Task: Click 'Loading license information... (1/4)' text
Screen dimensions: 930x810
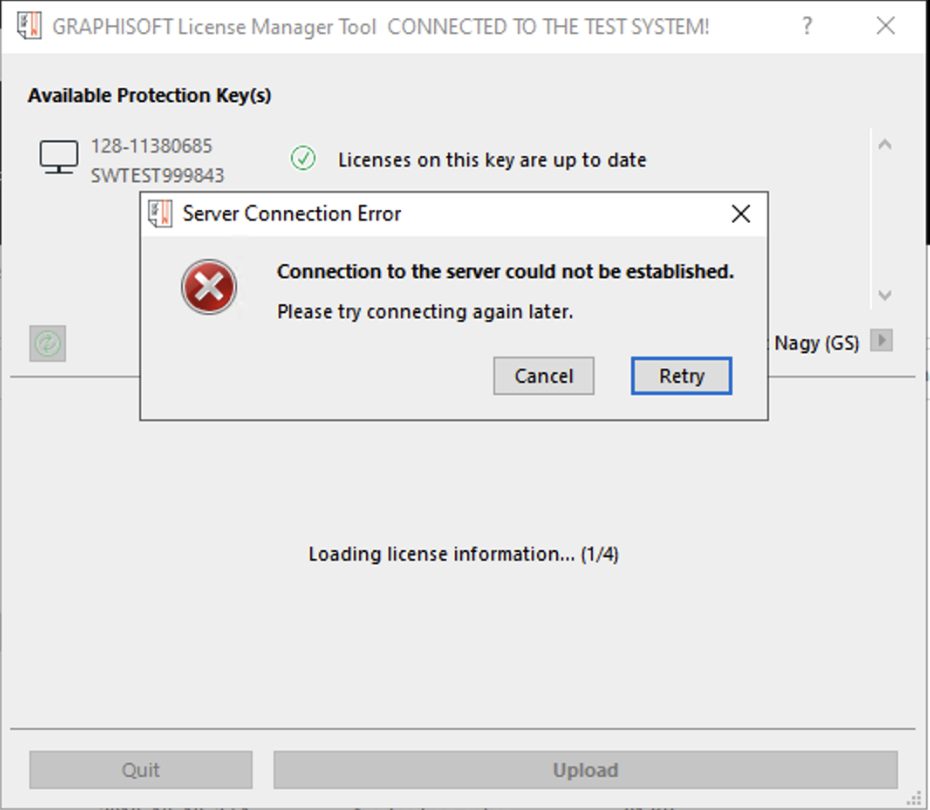Action: pyautogui.click(x=463, y=554)
